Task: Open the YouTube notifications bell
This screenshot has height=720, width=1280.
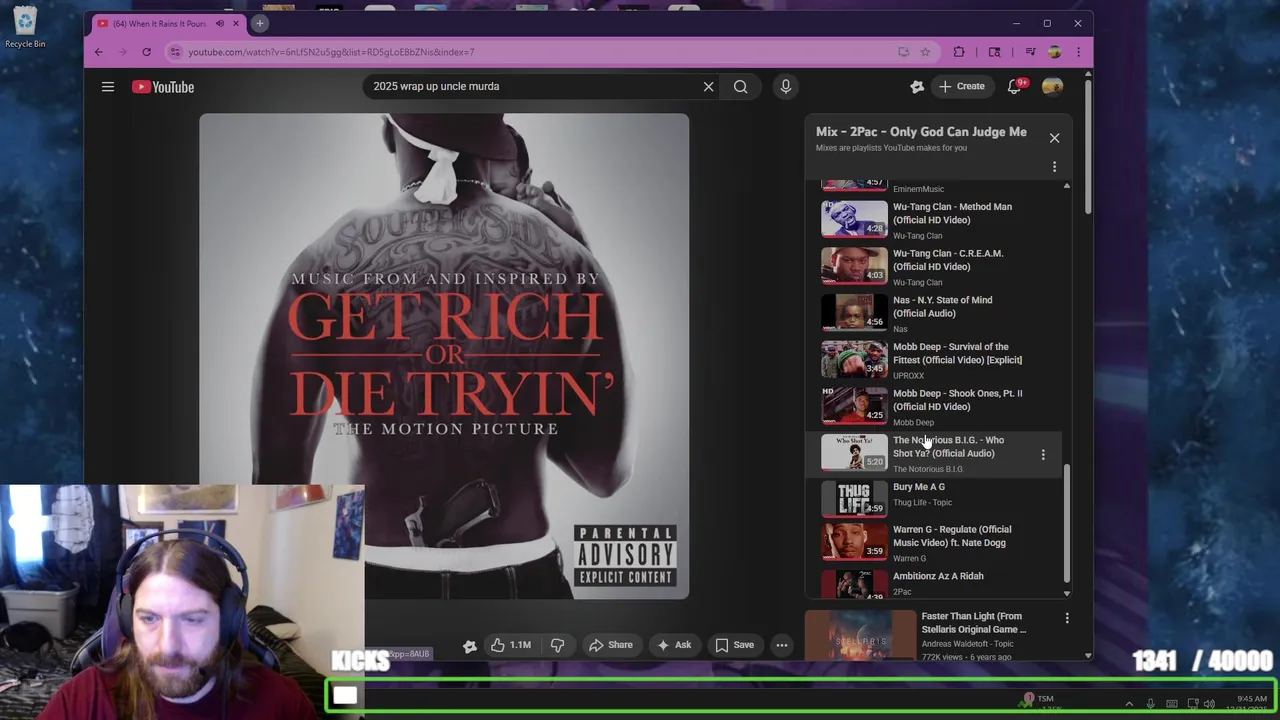Action: 1014,87
